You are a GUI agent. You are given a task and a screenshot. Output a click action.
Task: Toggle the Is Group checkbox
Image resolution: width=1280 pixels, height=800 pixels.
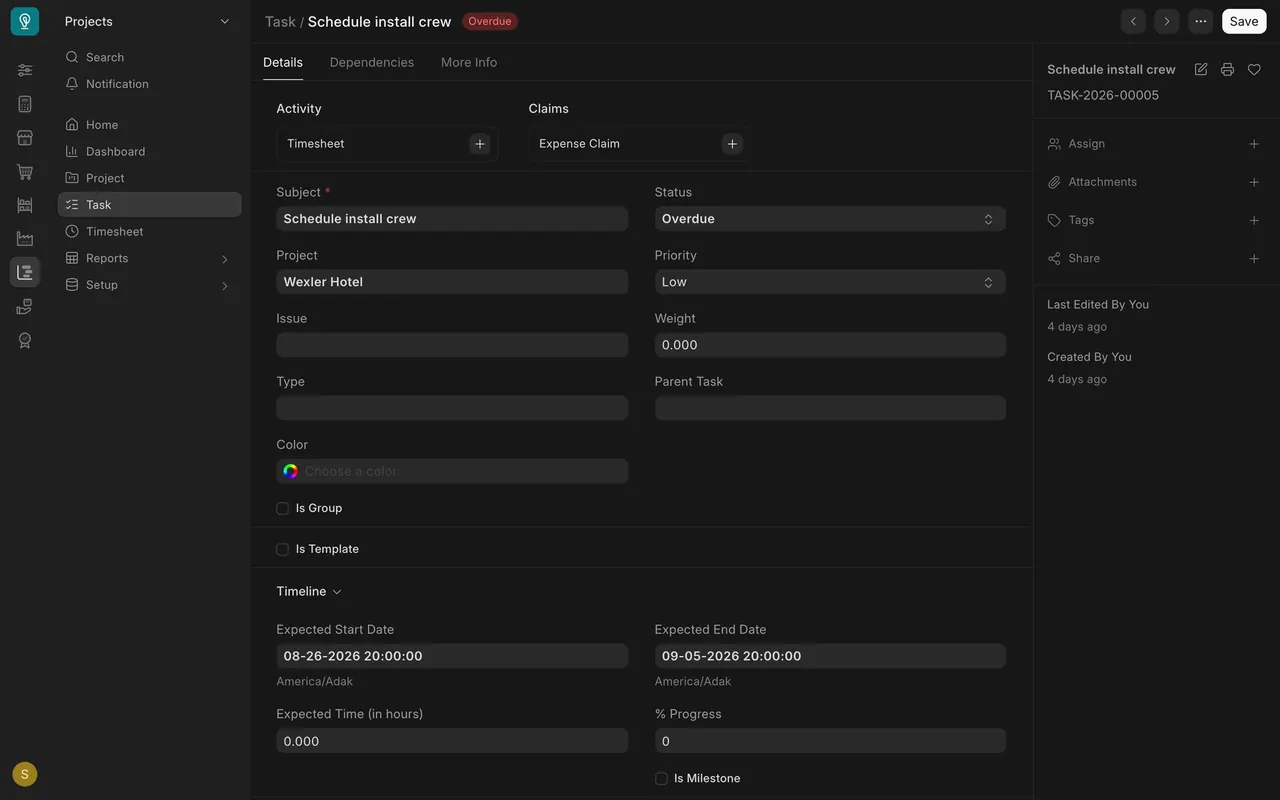[282, 508]
